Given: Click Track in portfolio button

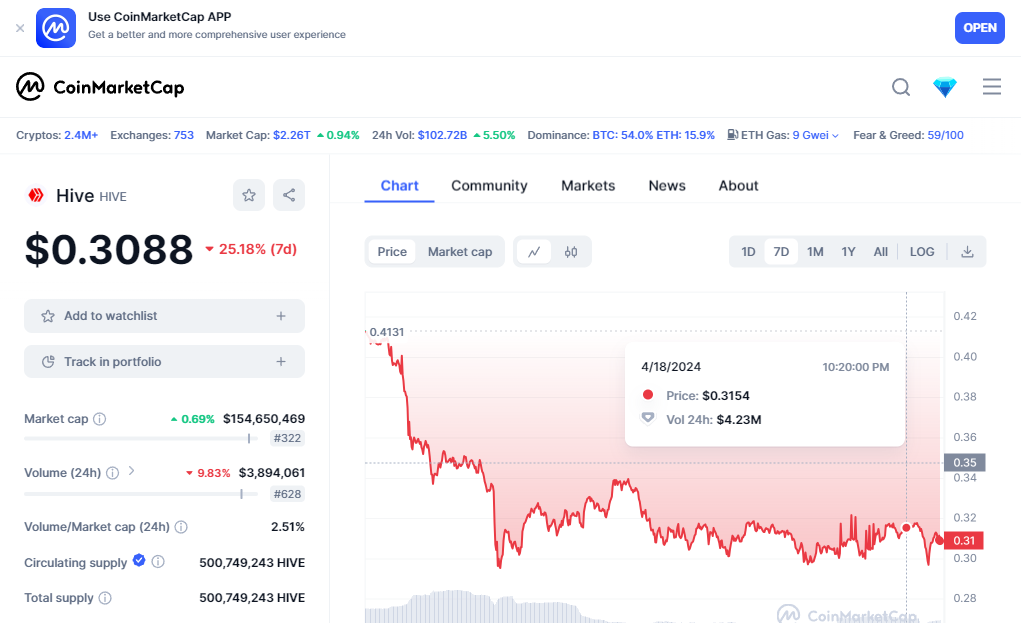Looking at the screenshot, I should 164,361.
